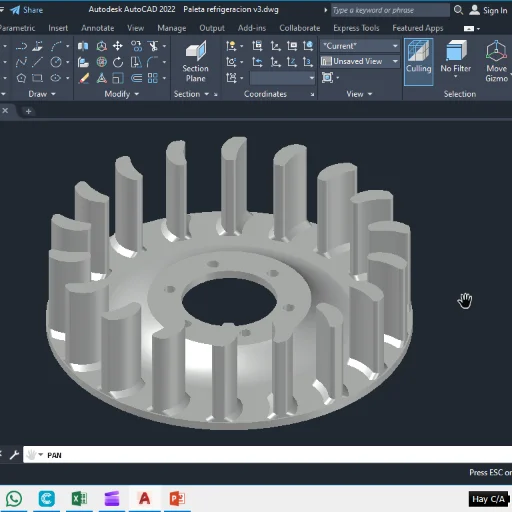512x512 pixels.
Task: Click the 3D Scale triangle icon
Action: [x=102, y=78]
